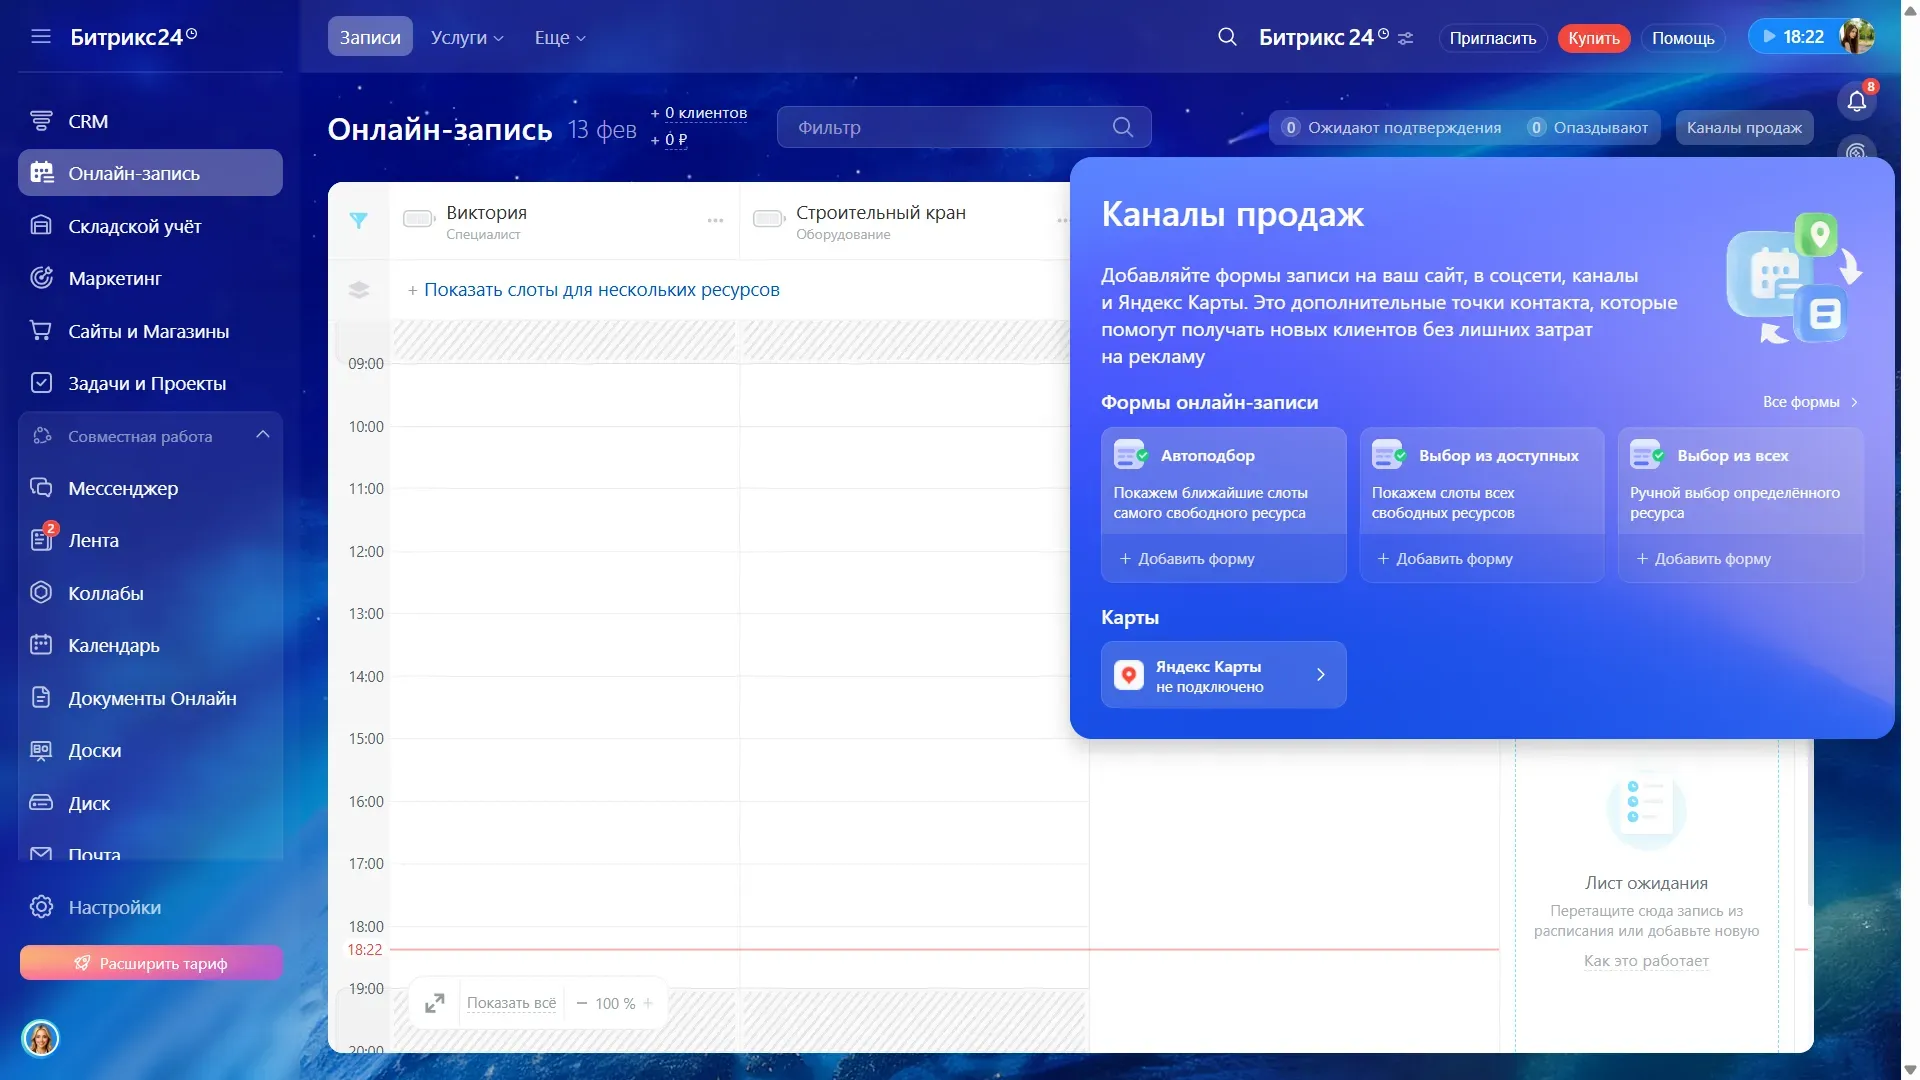This screenshot has height=1080, width=1920.
Task: Collapse the Совместная работа section
Action: [263, 435]
